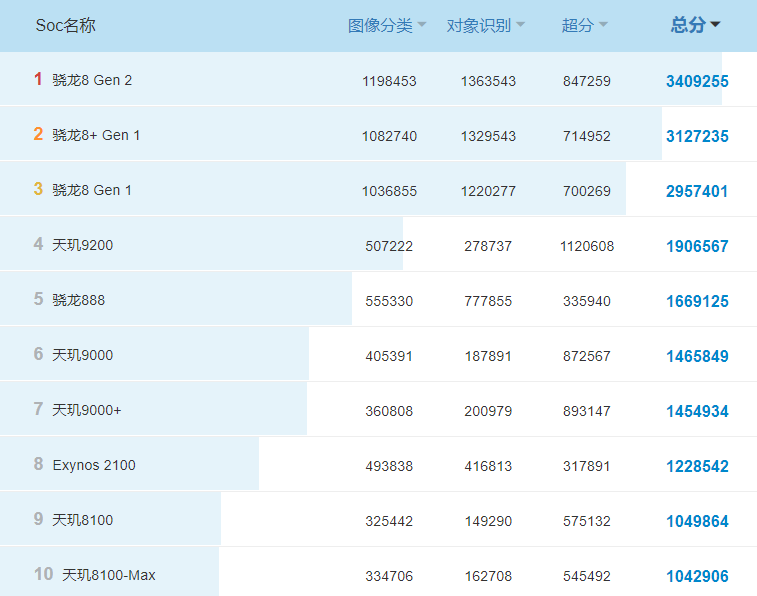This screenshot has width=757, height=596.
Task: Click object recognition value 149290
Action: pyautogui.click(x=488, y=521)
